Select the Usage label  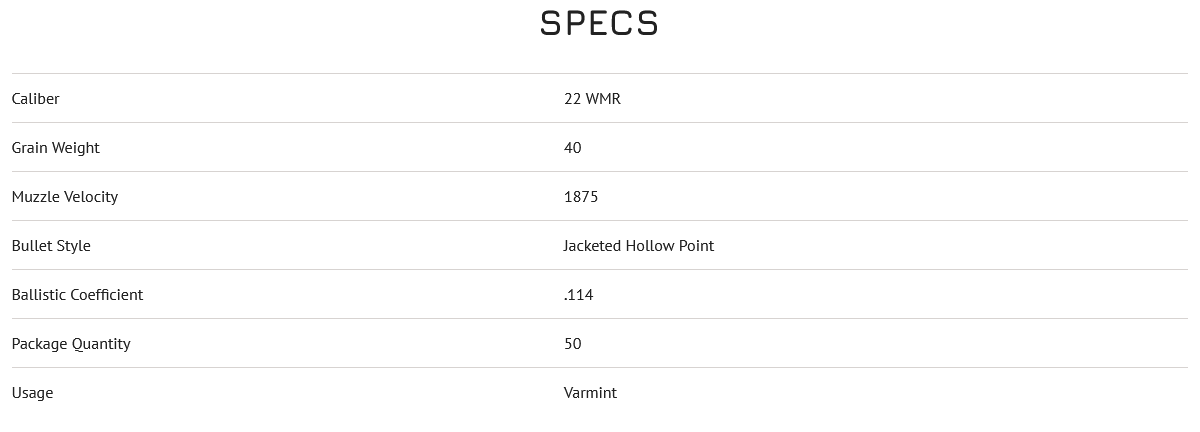[32, 392]
